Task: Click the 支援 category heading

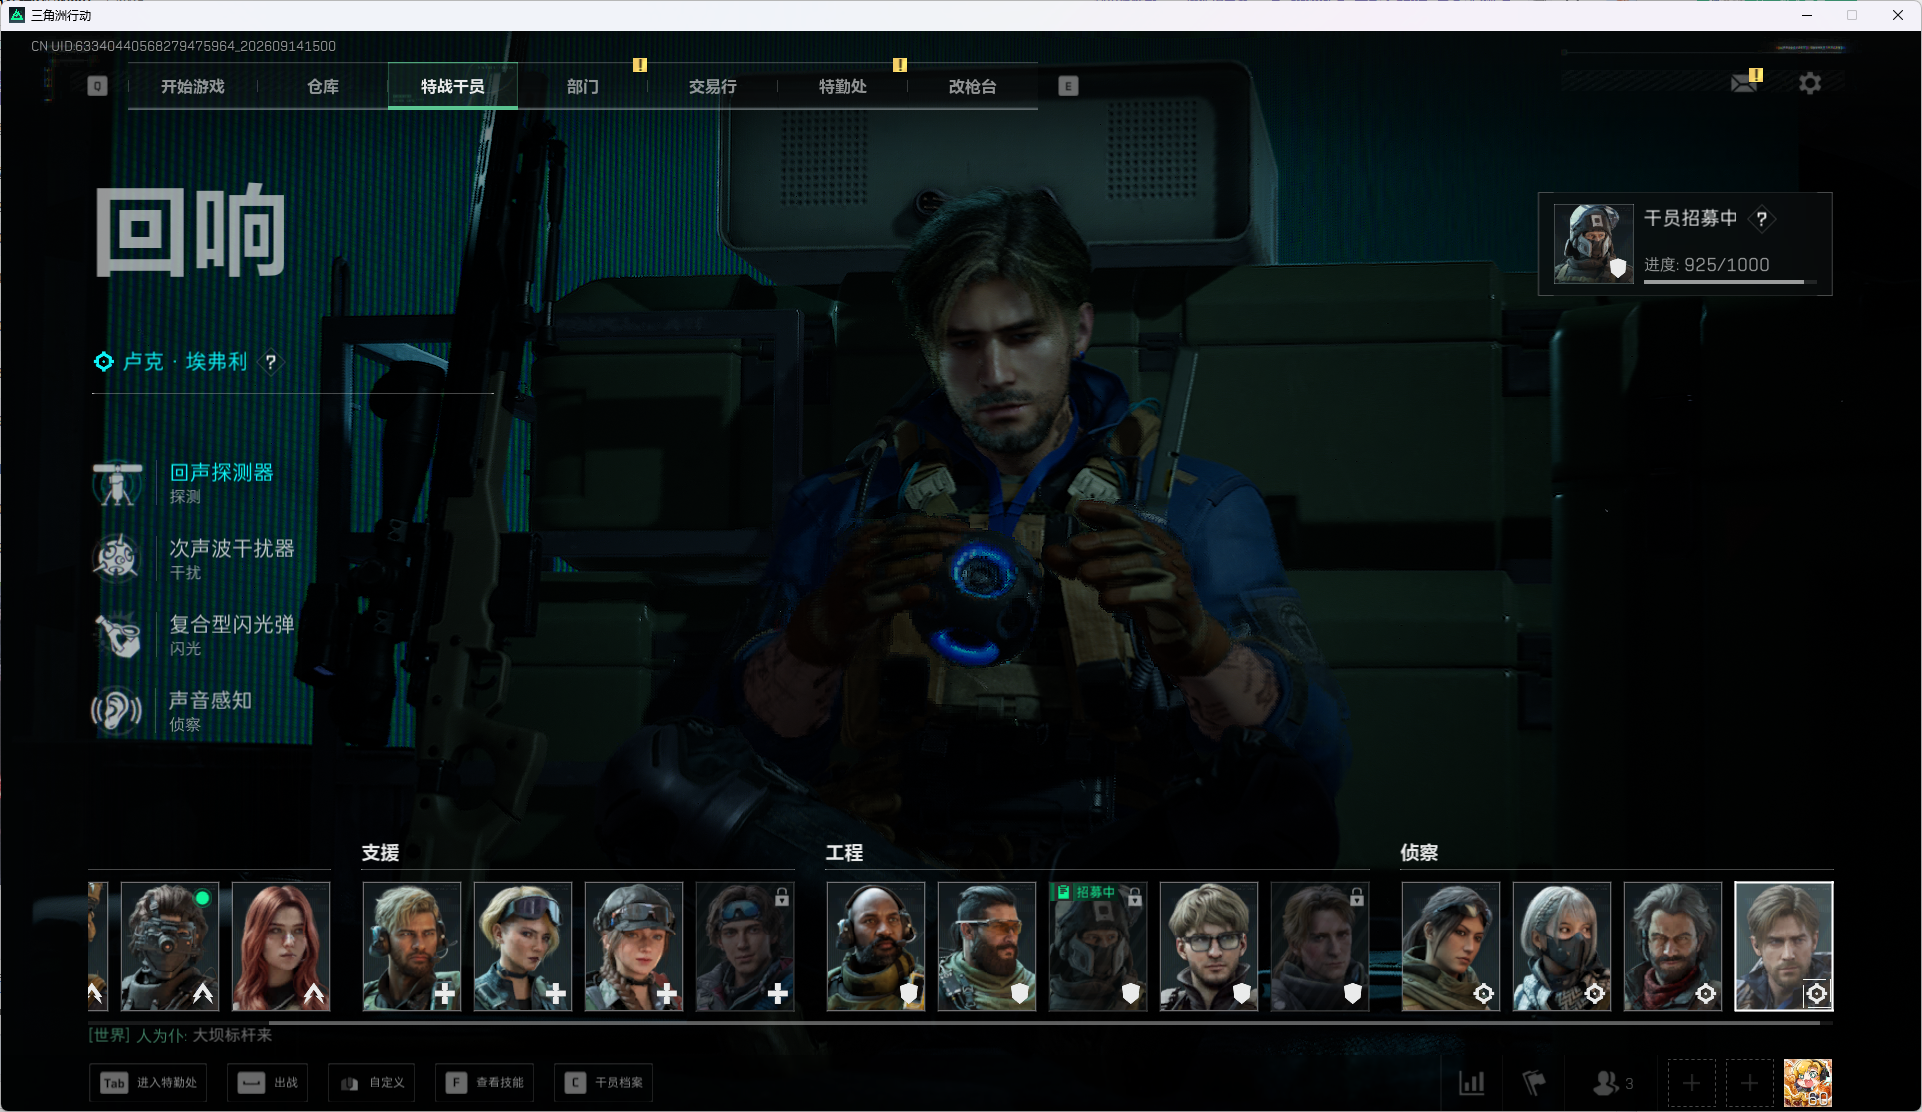Action: pos(381,852)
